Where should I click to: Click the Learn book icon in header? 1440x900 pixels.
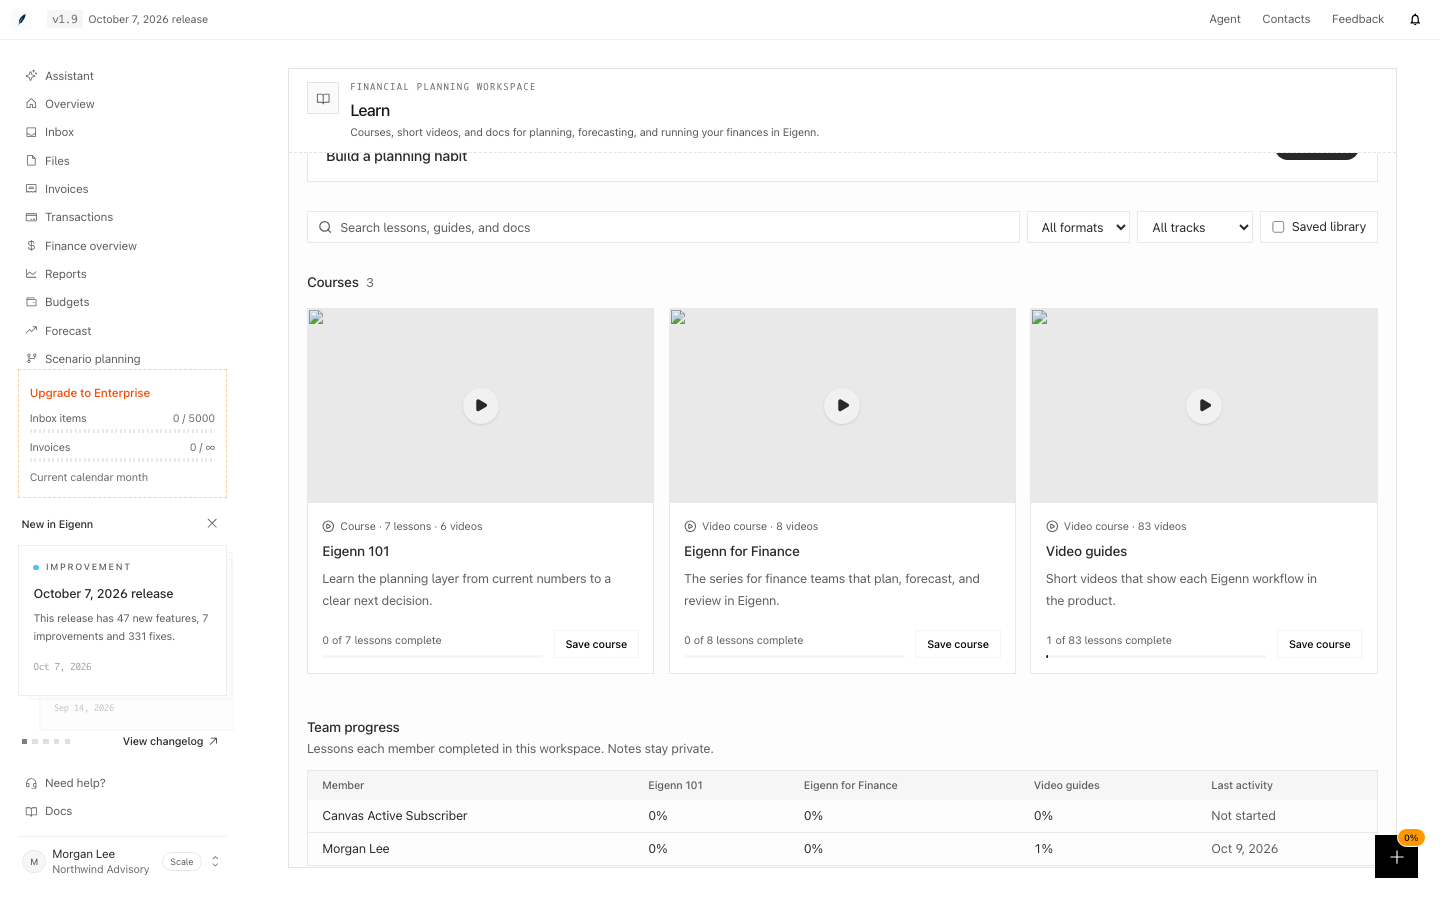(x=323, y=98)
